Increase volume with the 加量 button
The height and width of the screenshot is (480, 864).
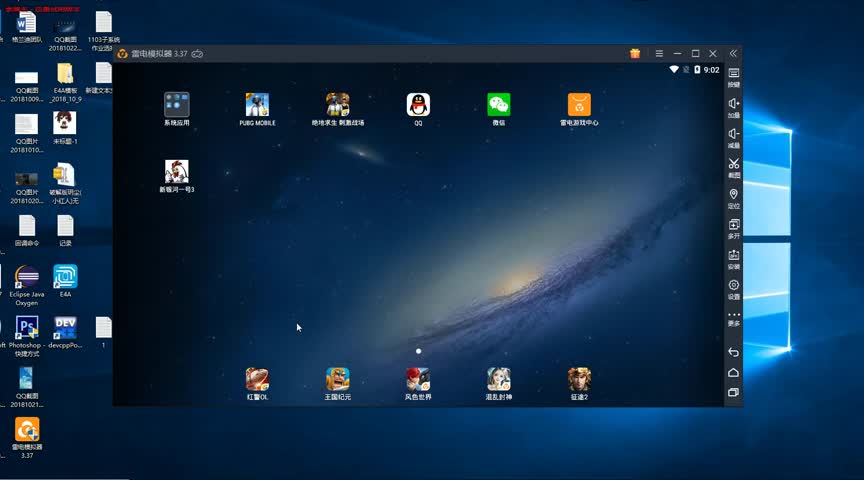[733, 104]
